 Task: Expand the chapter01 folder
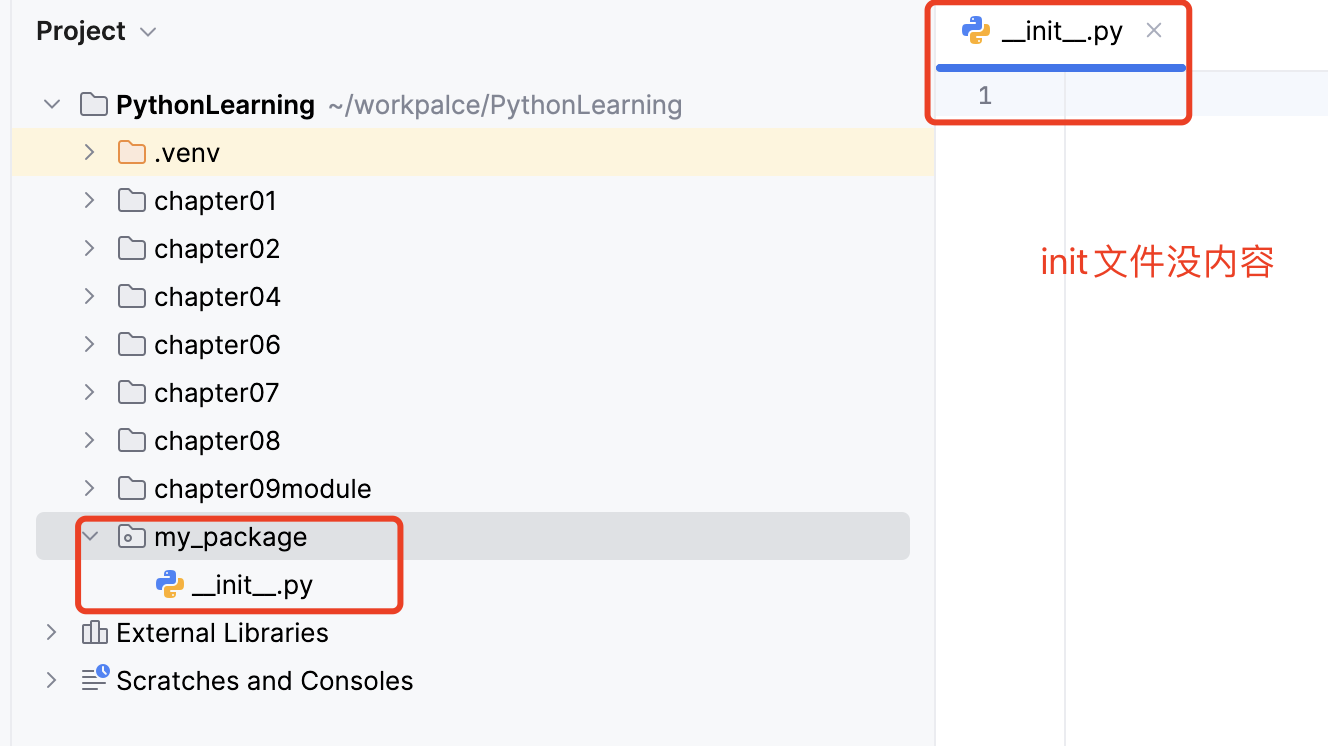coord(89,201)
